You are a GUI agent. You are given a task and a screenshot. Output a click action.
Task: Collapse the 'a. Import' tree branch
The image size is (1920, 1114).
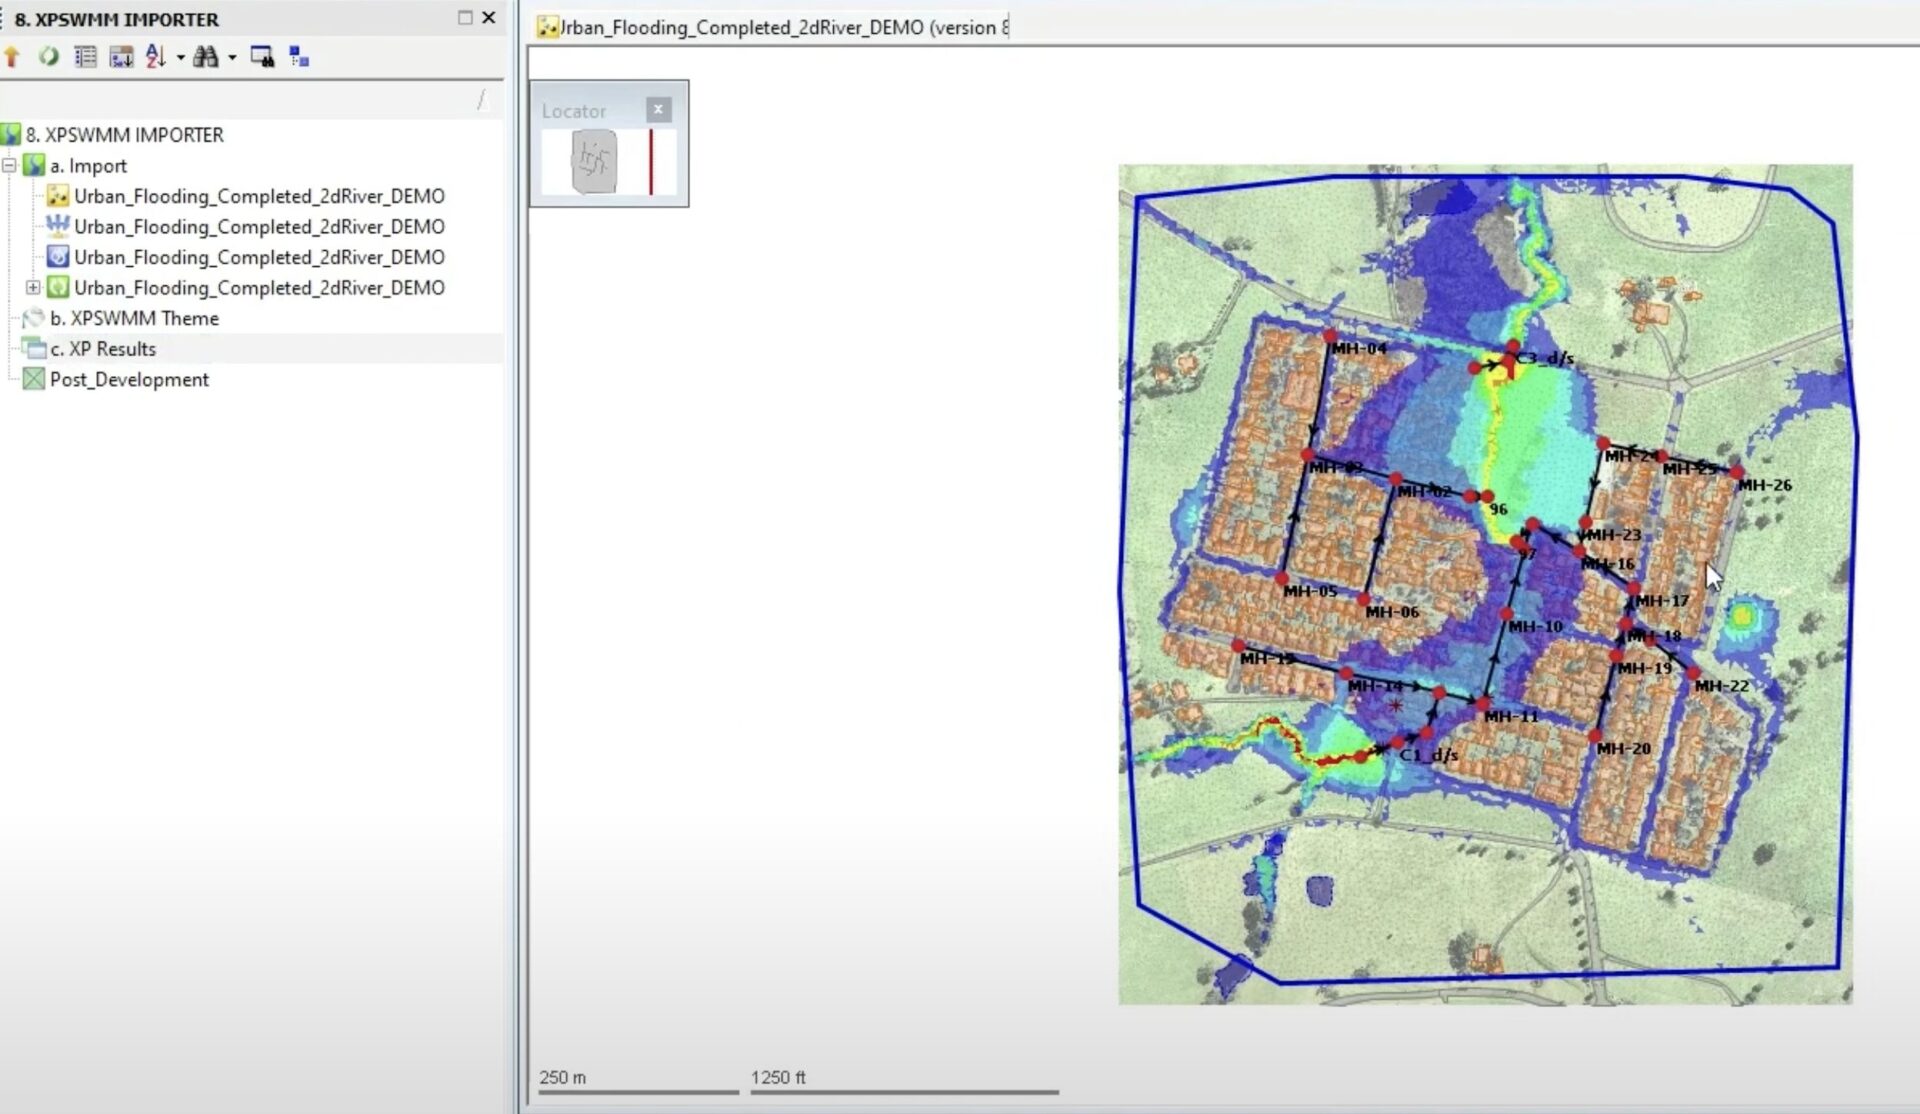(x=10, y=166)
